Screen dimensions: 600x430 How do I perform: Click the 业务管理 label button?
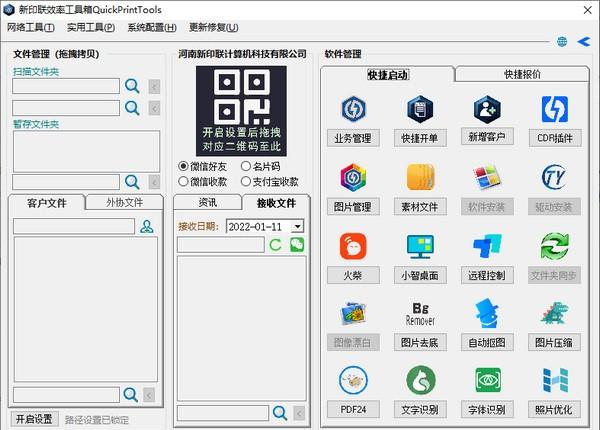tap(353, 138)
